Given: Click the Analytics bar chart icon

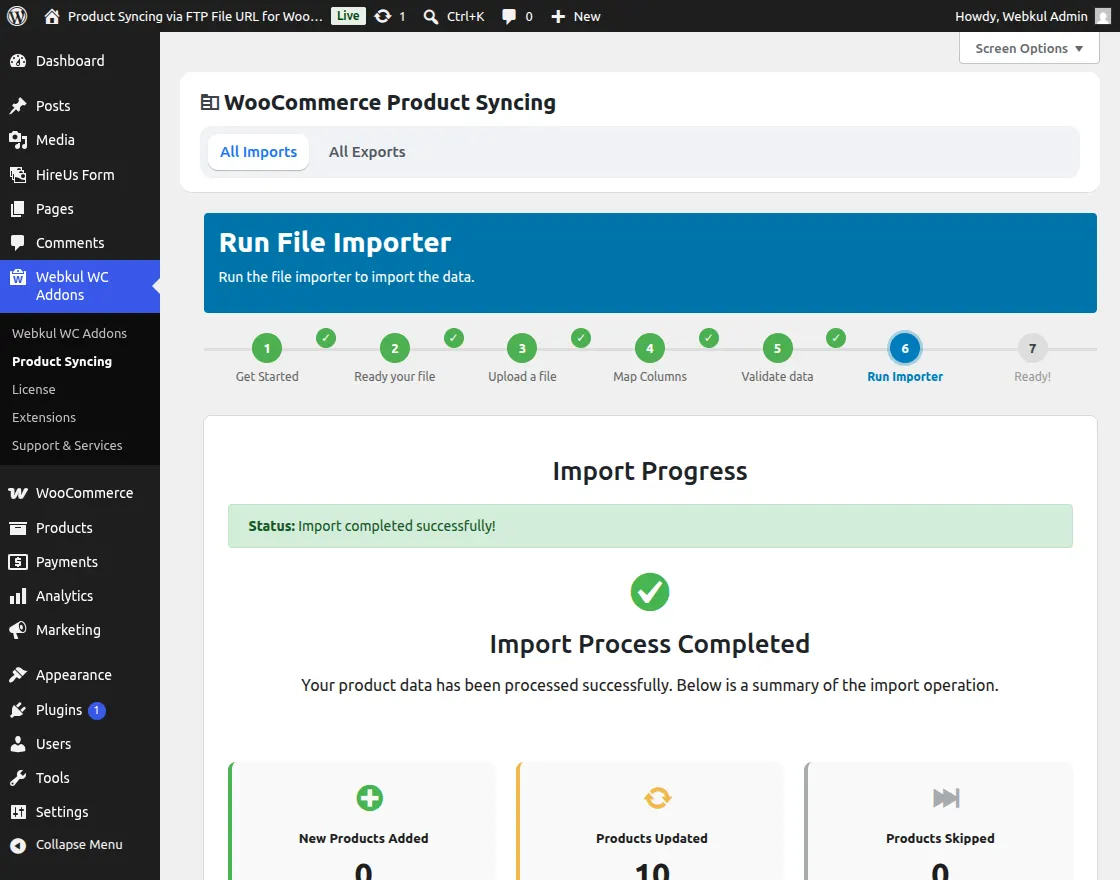Looking at the screenshot, I should [18, 596].
